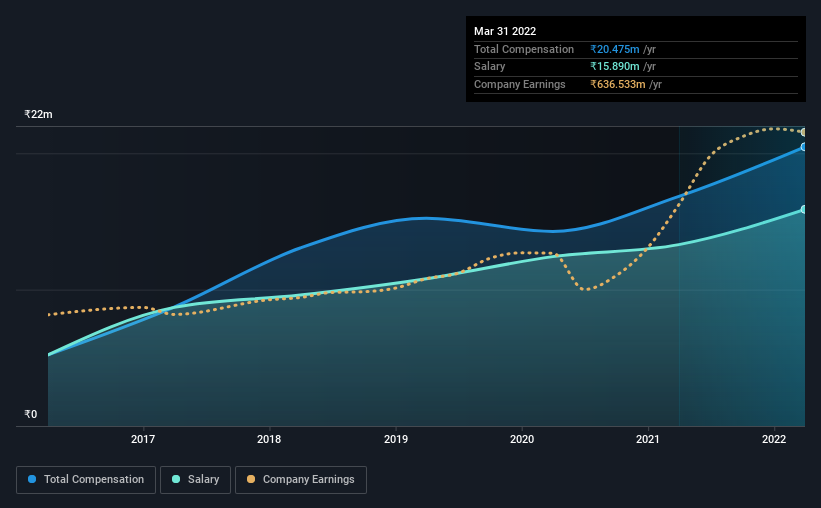The height and width of the screenshot is (508, 821).
Task: Select the Salary end marker on chart
Action: pos(803,209)
